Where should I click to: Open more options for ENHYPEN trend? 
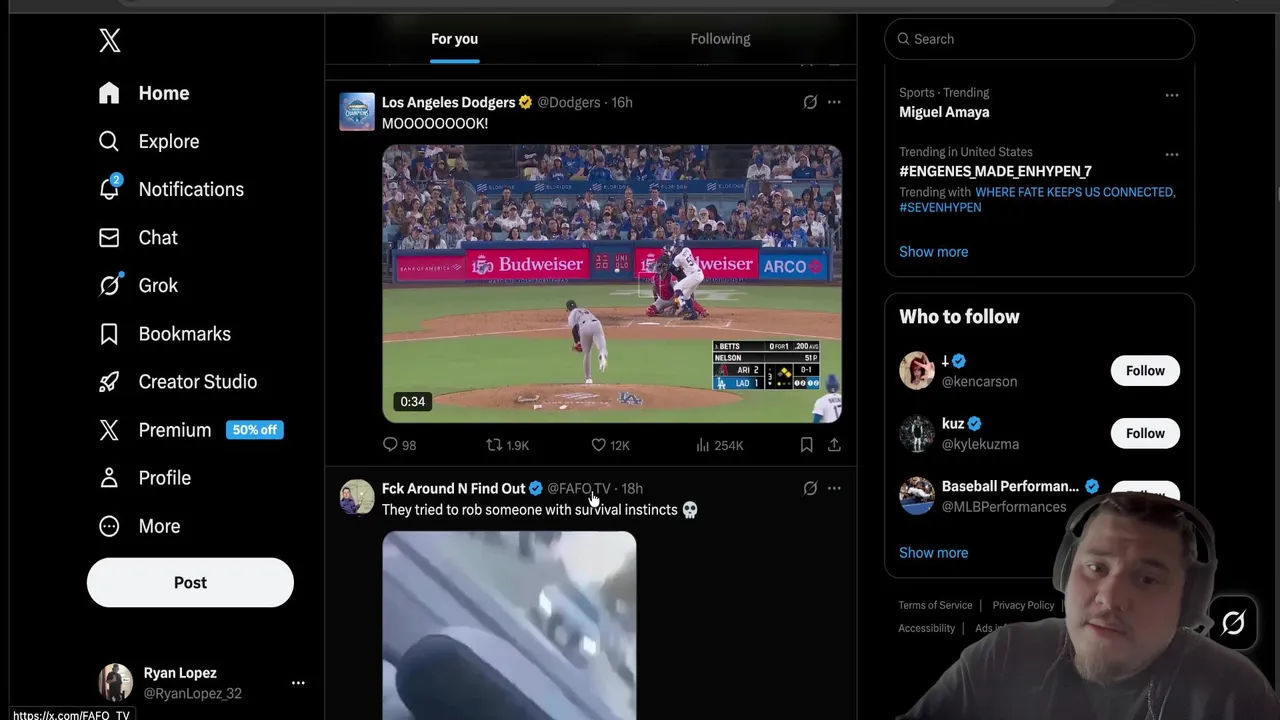1171,155
